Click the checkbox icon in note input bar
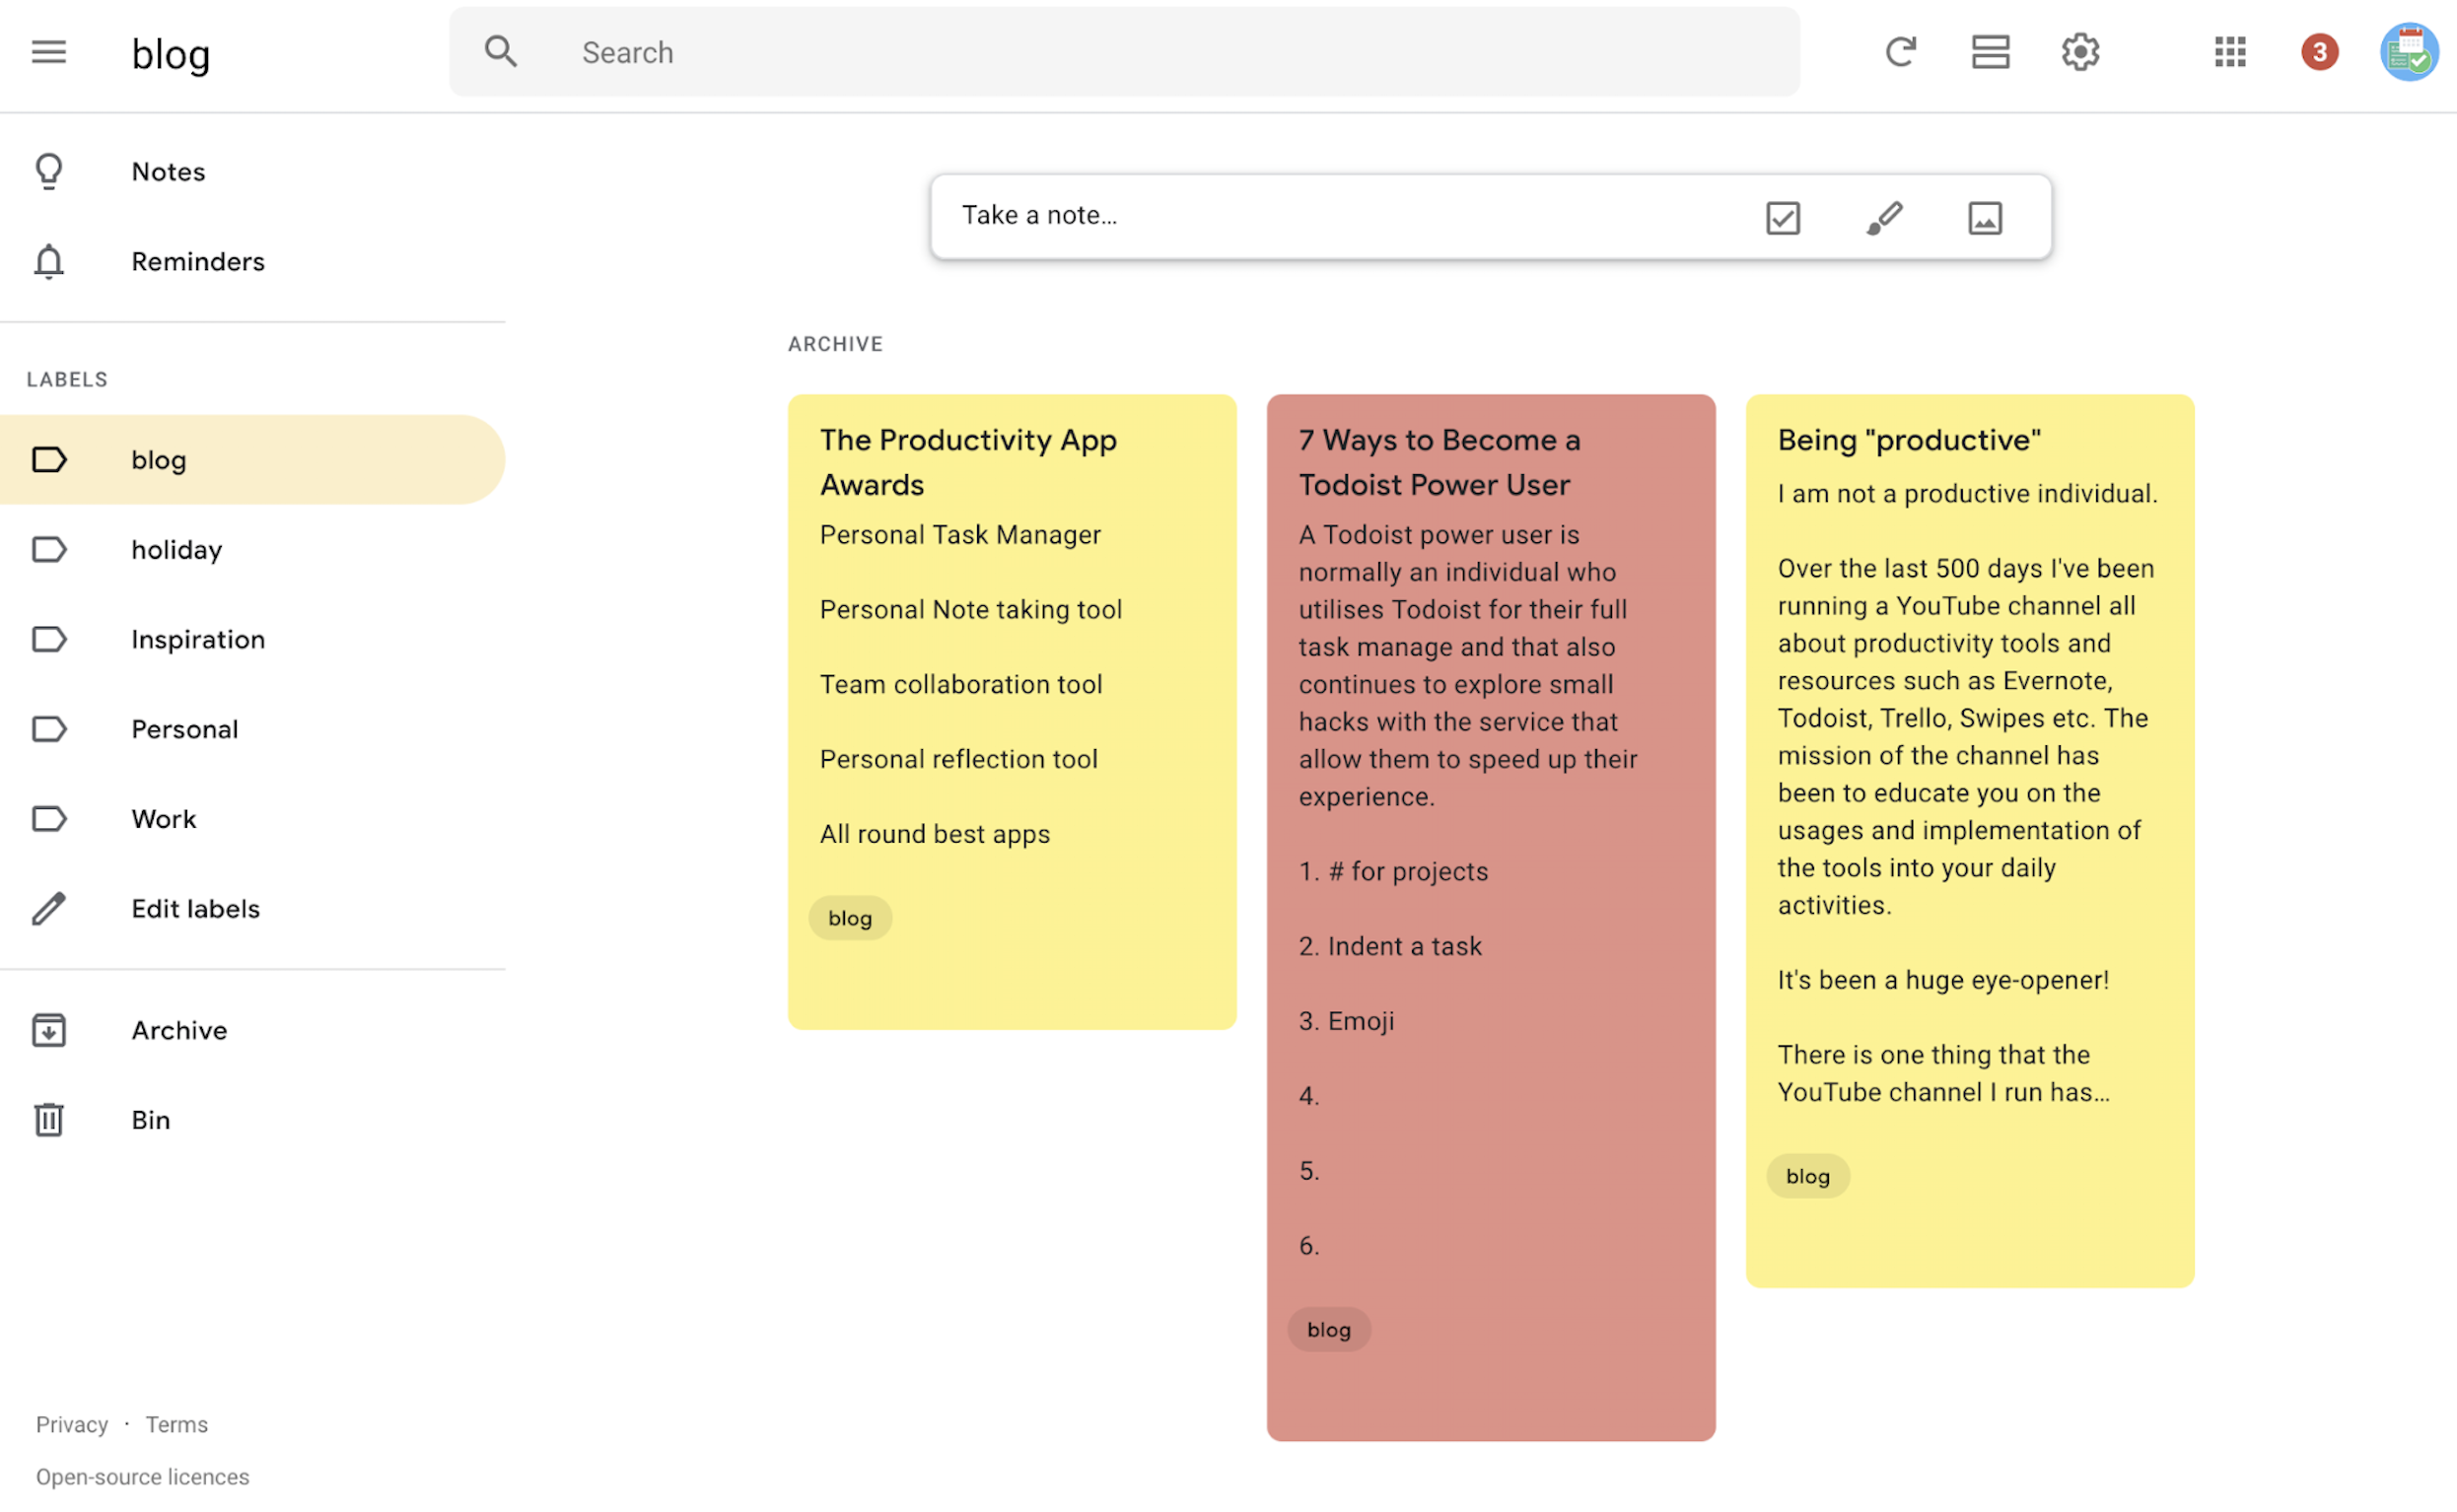Image resolution: width=2457 pixels, height=1512 pixels. [x=1783, y=216]
